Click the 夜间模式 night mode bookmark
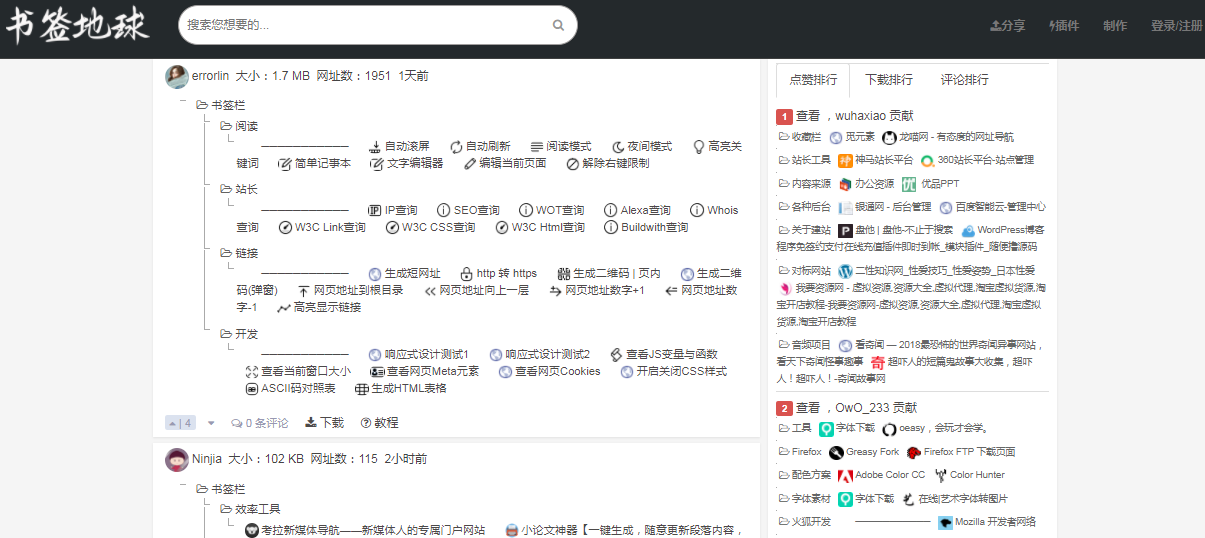 pyautogui.click(x=641, y=146)
